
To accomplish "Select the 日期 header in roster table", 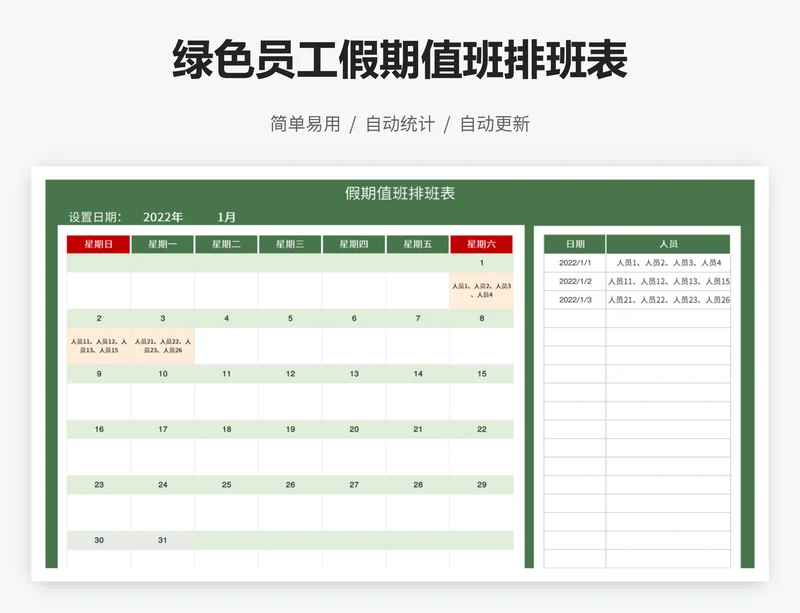I will [575, 244].
